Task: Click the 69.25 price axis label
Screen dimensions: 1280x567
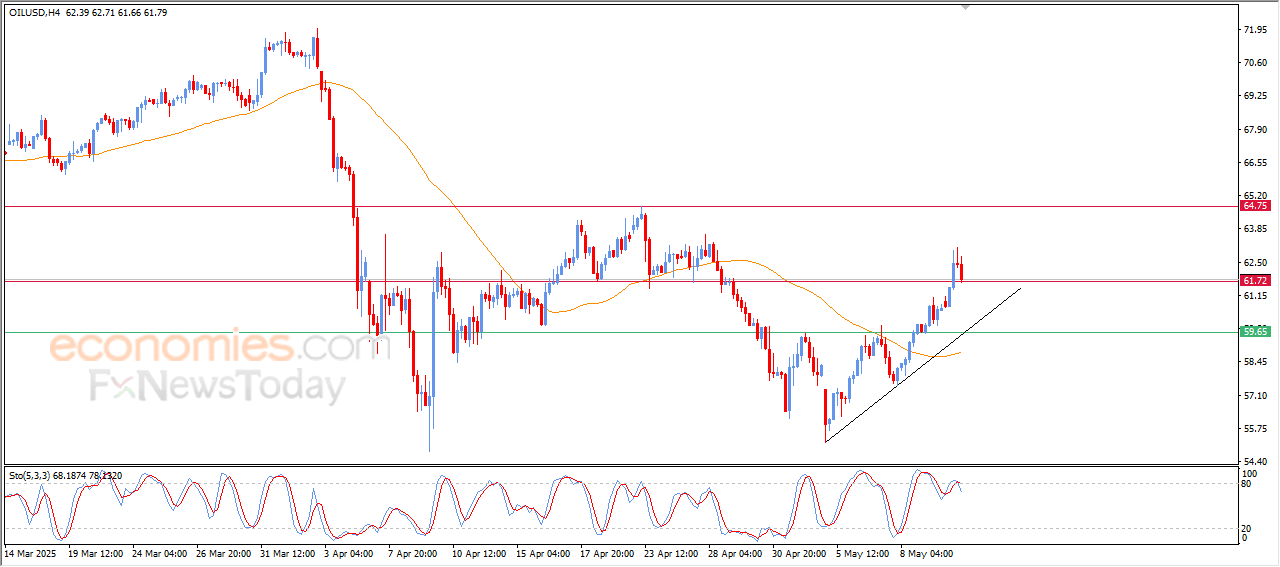Action: pos(1254,96)
